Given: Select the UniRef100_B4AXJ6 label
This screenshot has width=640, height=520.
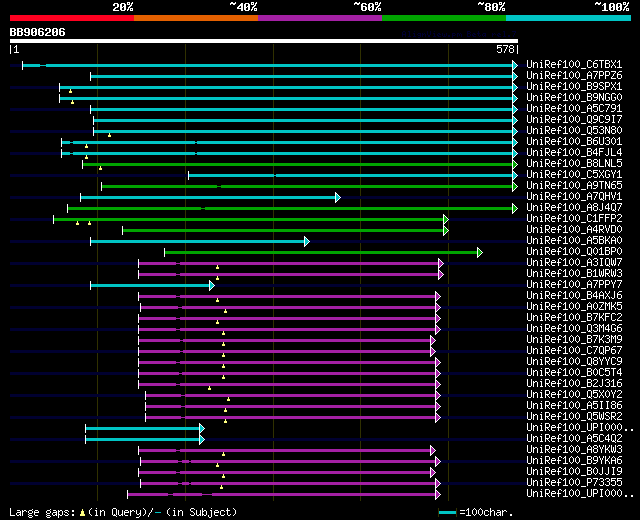Looking at the screenshot, I should coord(574,296).
